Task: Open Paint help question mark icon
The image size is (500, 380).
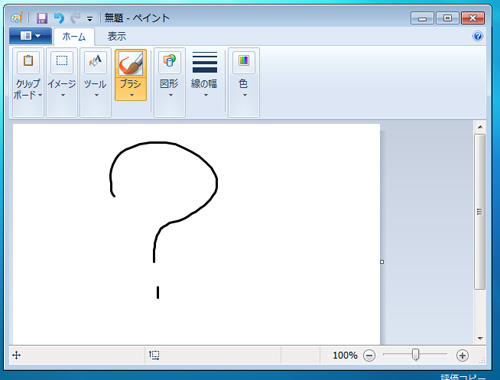Action: [478, 36]
